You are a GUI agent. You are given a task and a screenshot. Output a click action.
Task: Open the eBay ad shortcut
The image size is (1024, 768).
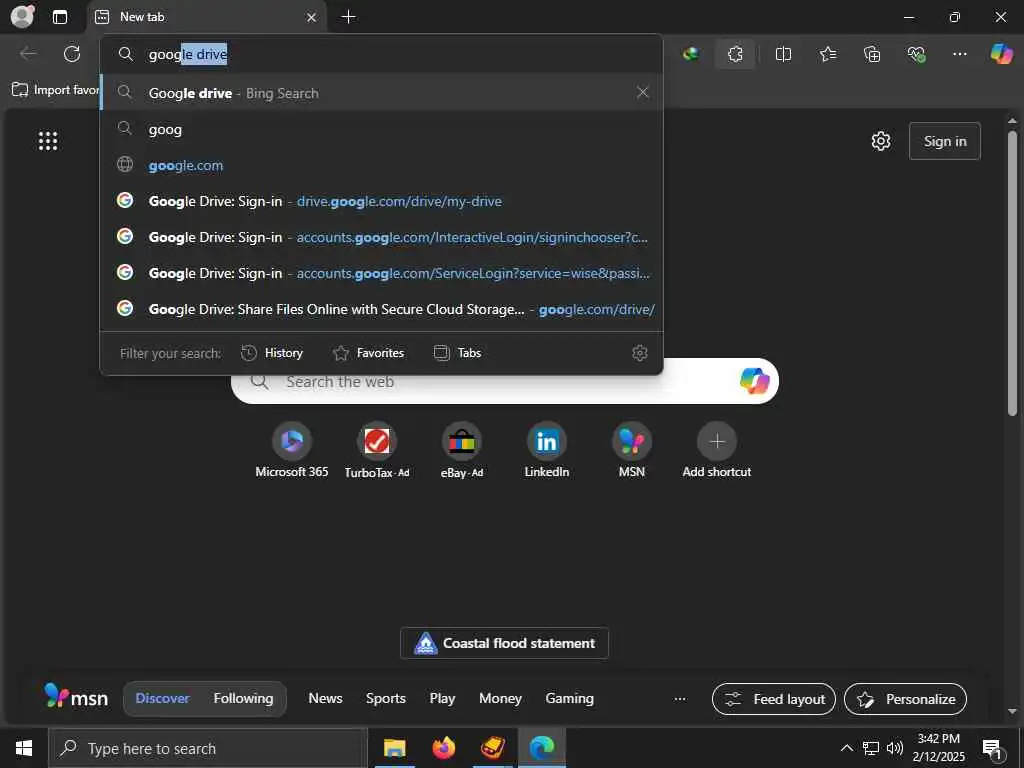(x=462, y=451)
